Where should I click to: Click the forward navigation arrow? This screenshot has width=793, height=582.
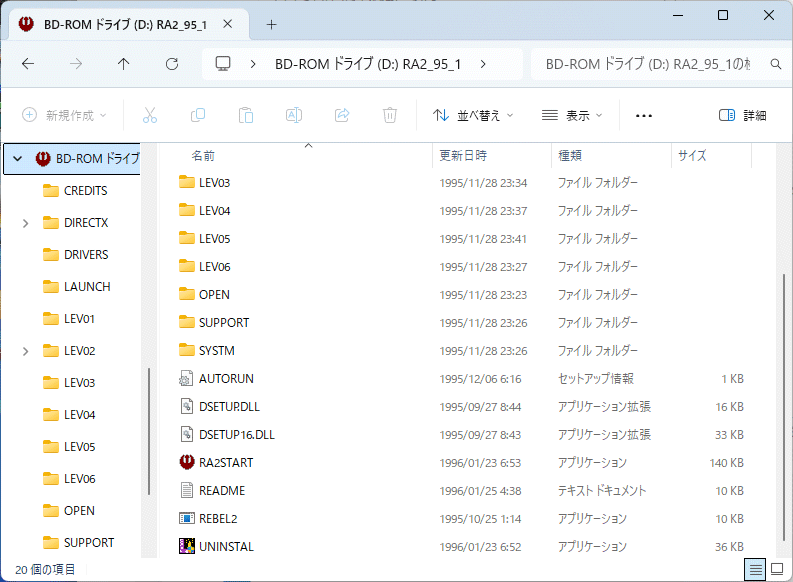pyautogui.click(x=76, y=64)
